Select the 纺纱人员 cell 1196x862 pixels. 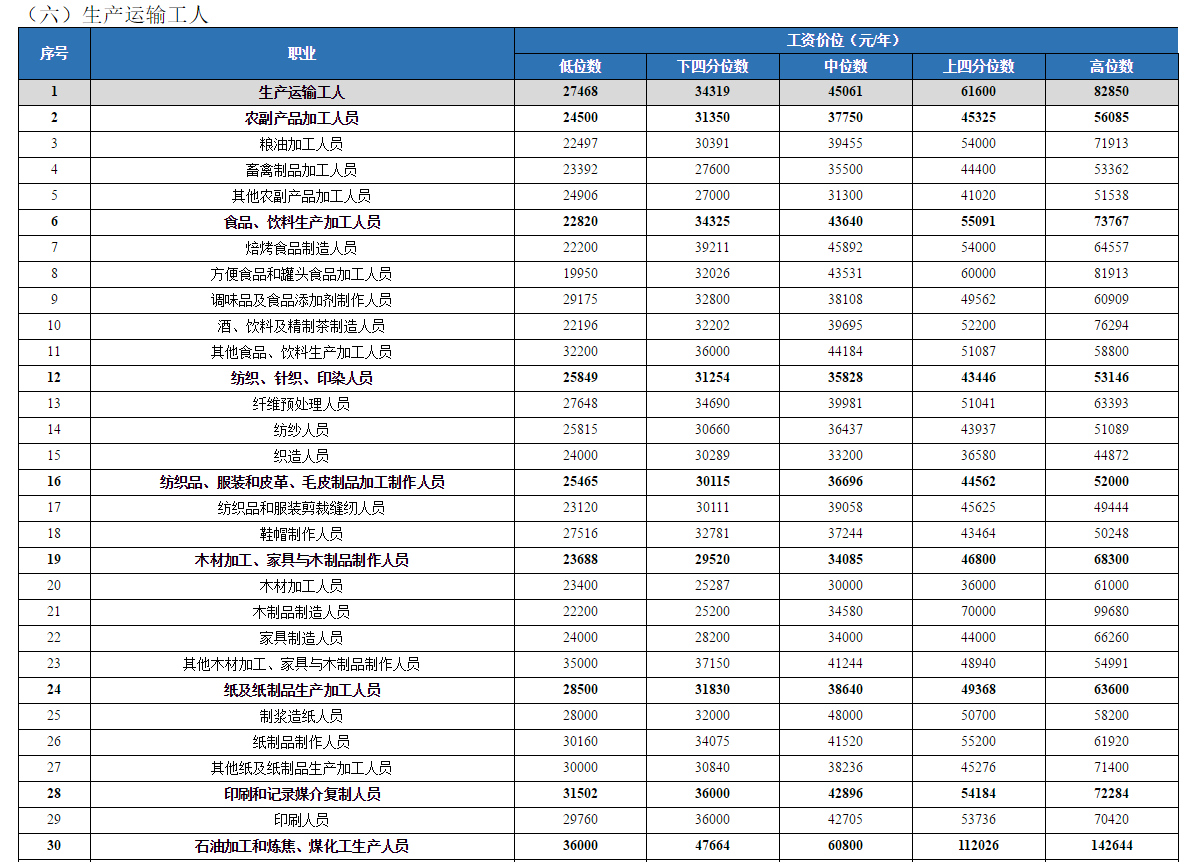[x=302, y=429]
